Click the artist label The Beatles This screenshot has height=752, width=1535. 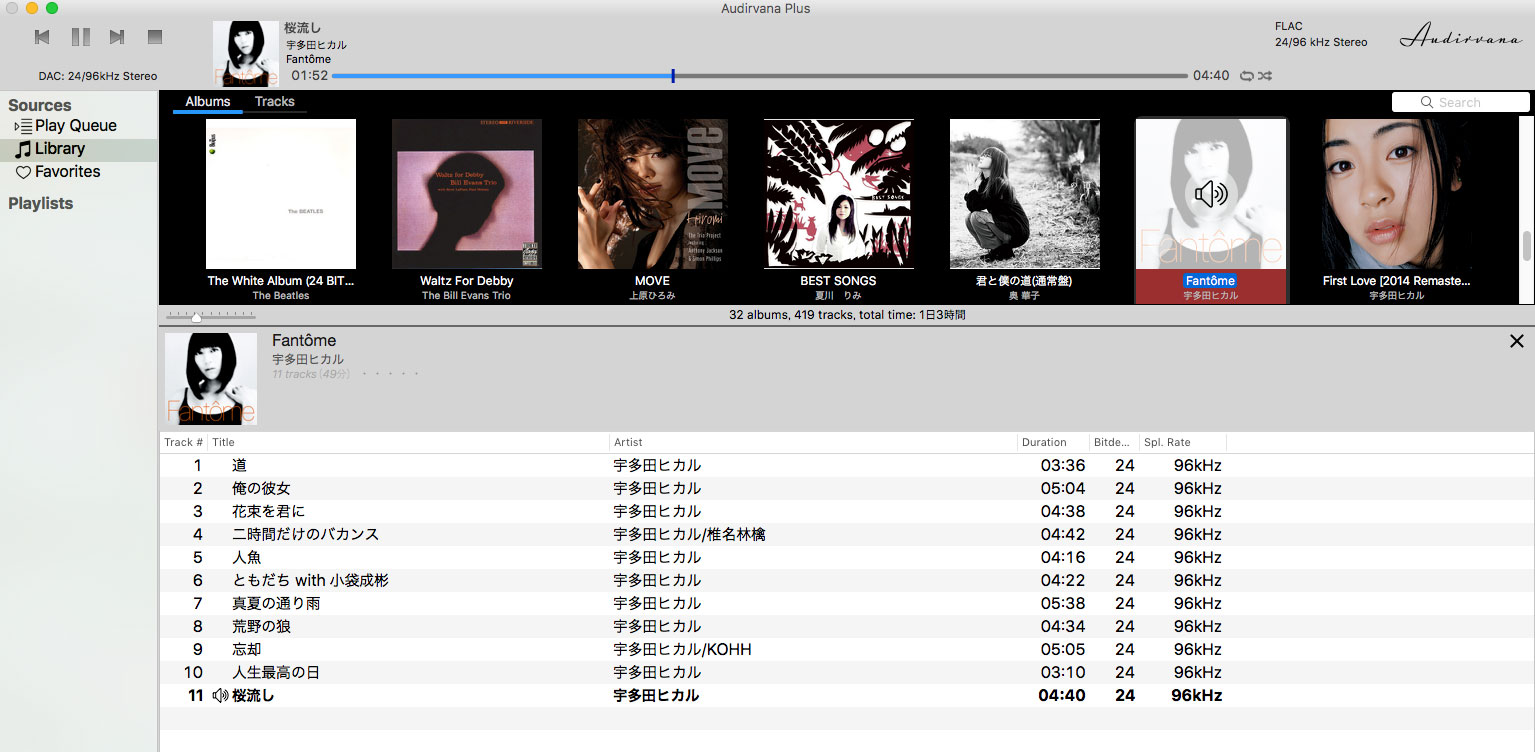pyautogui.click(x=281, y=296)
